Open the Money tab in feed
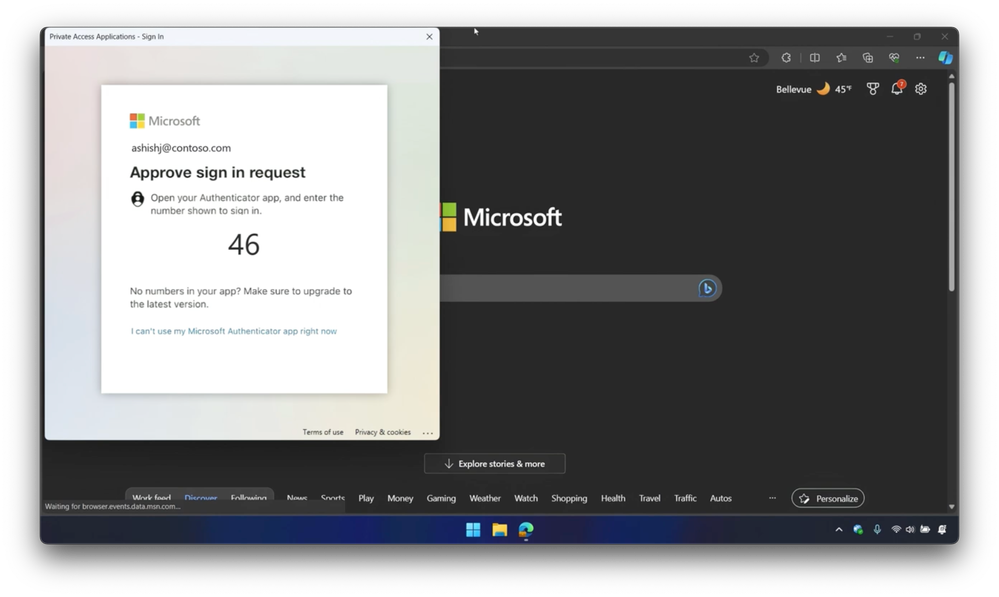 pos(400,498)
